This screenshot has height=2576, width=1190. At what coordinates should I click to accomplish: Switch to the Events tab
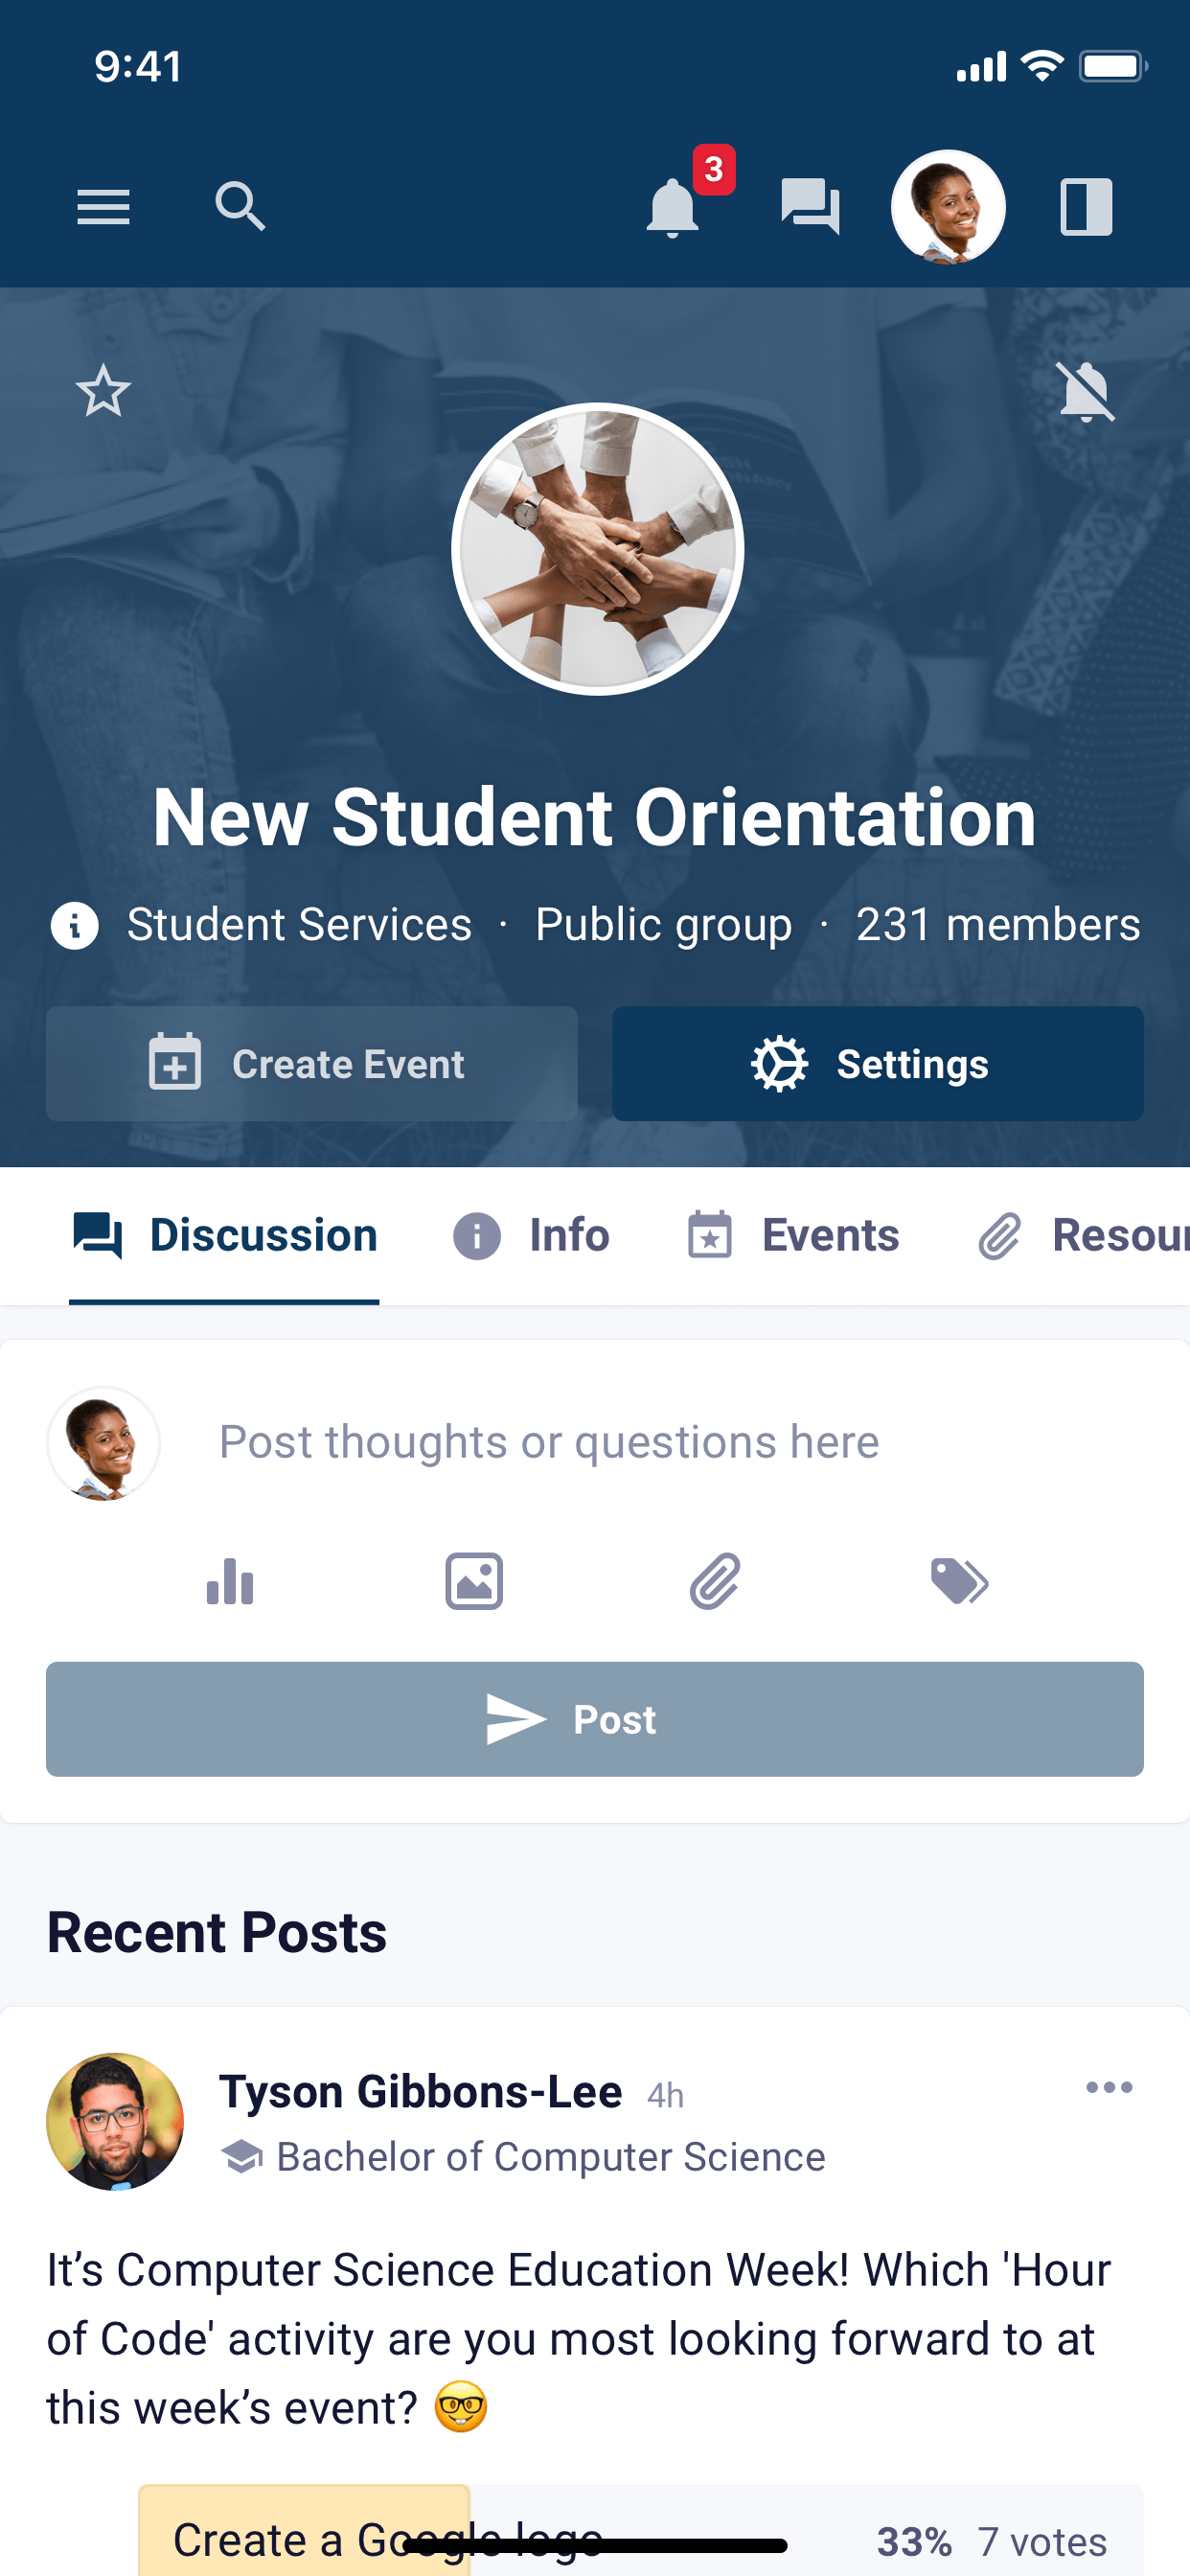[794, 1235]
